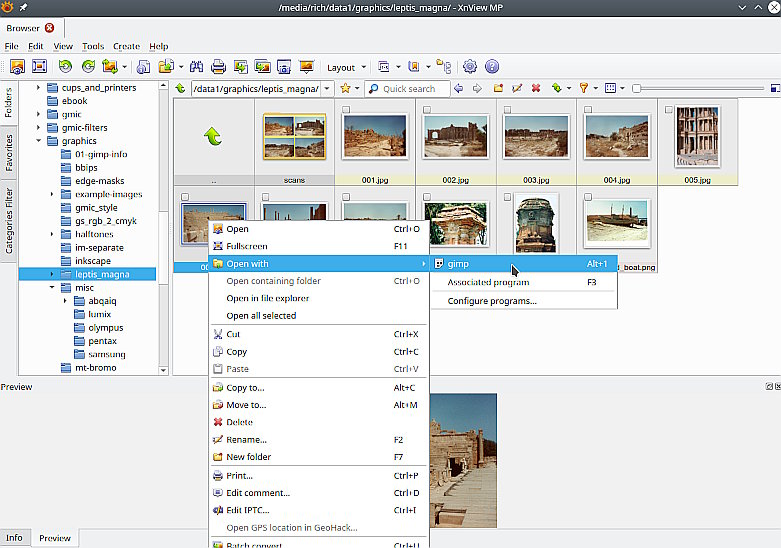Open the Tools menu
This screenshot has width=781, height=548.
click(x=93, y=46)
